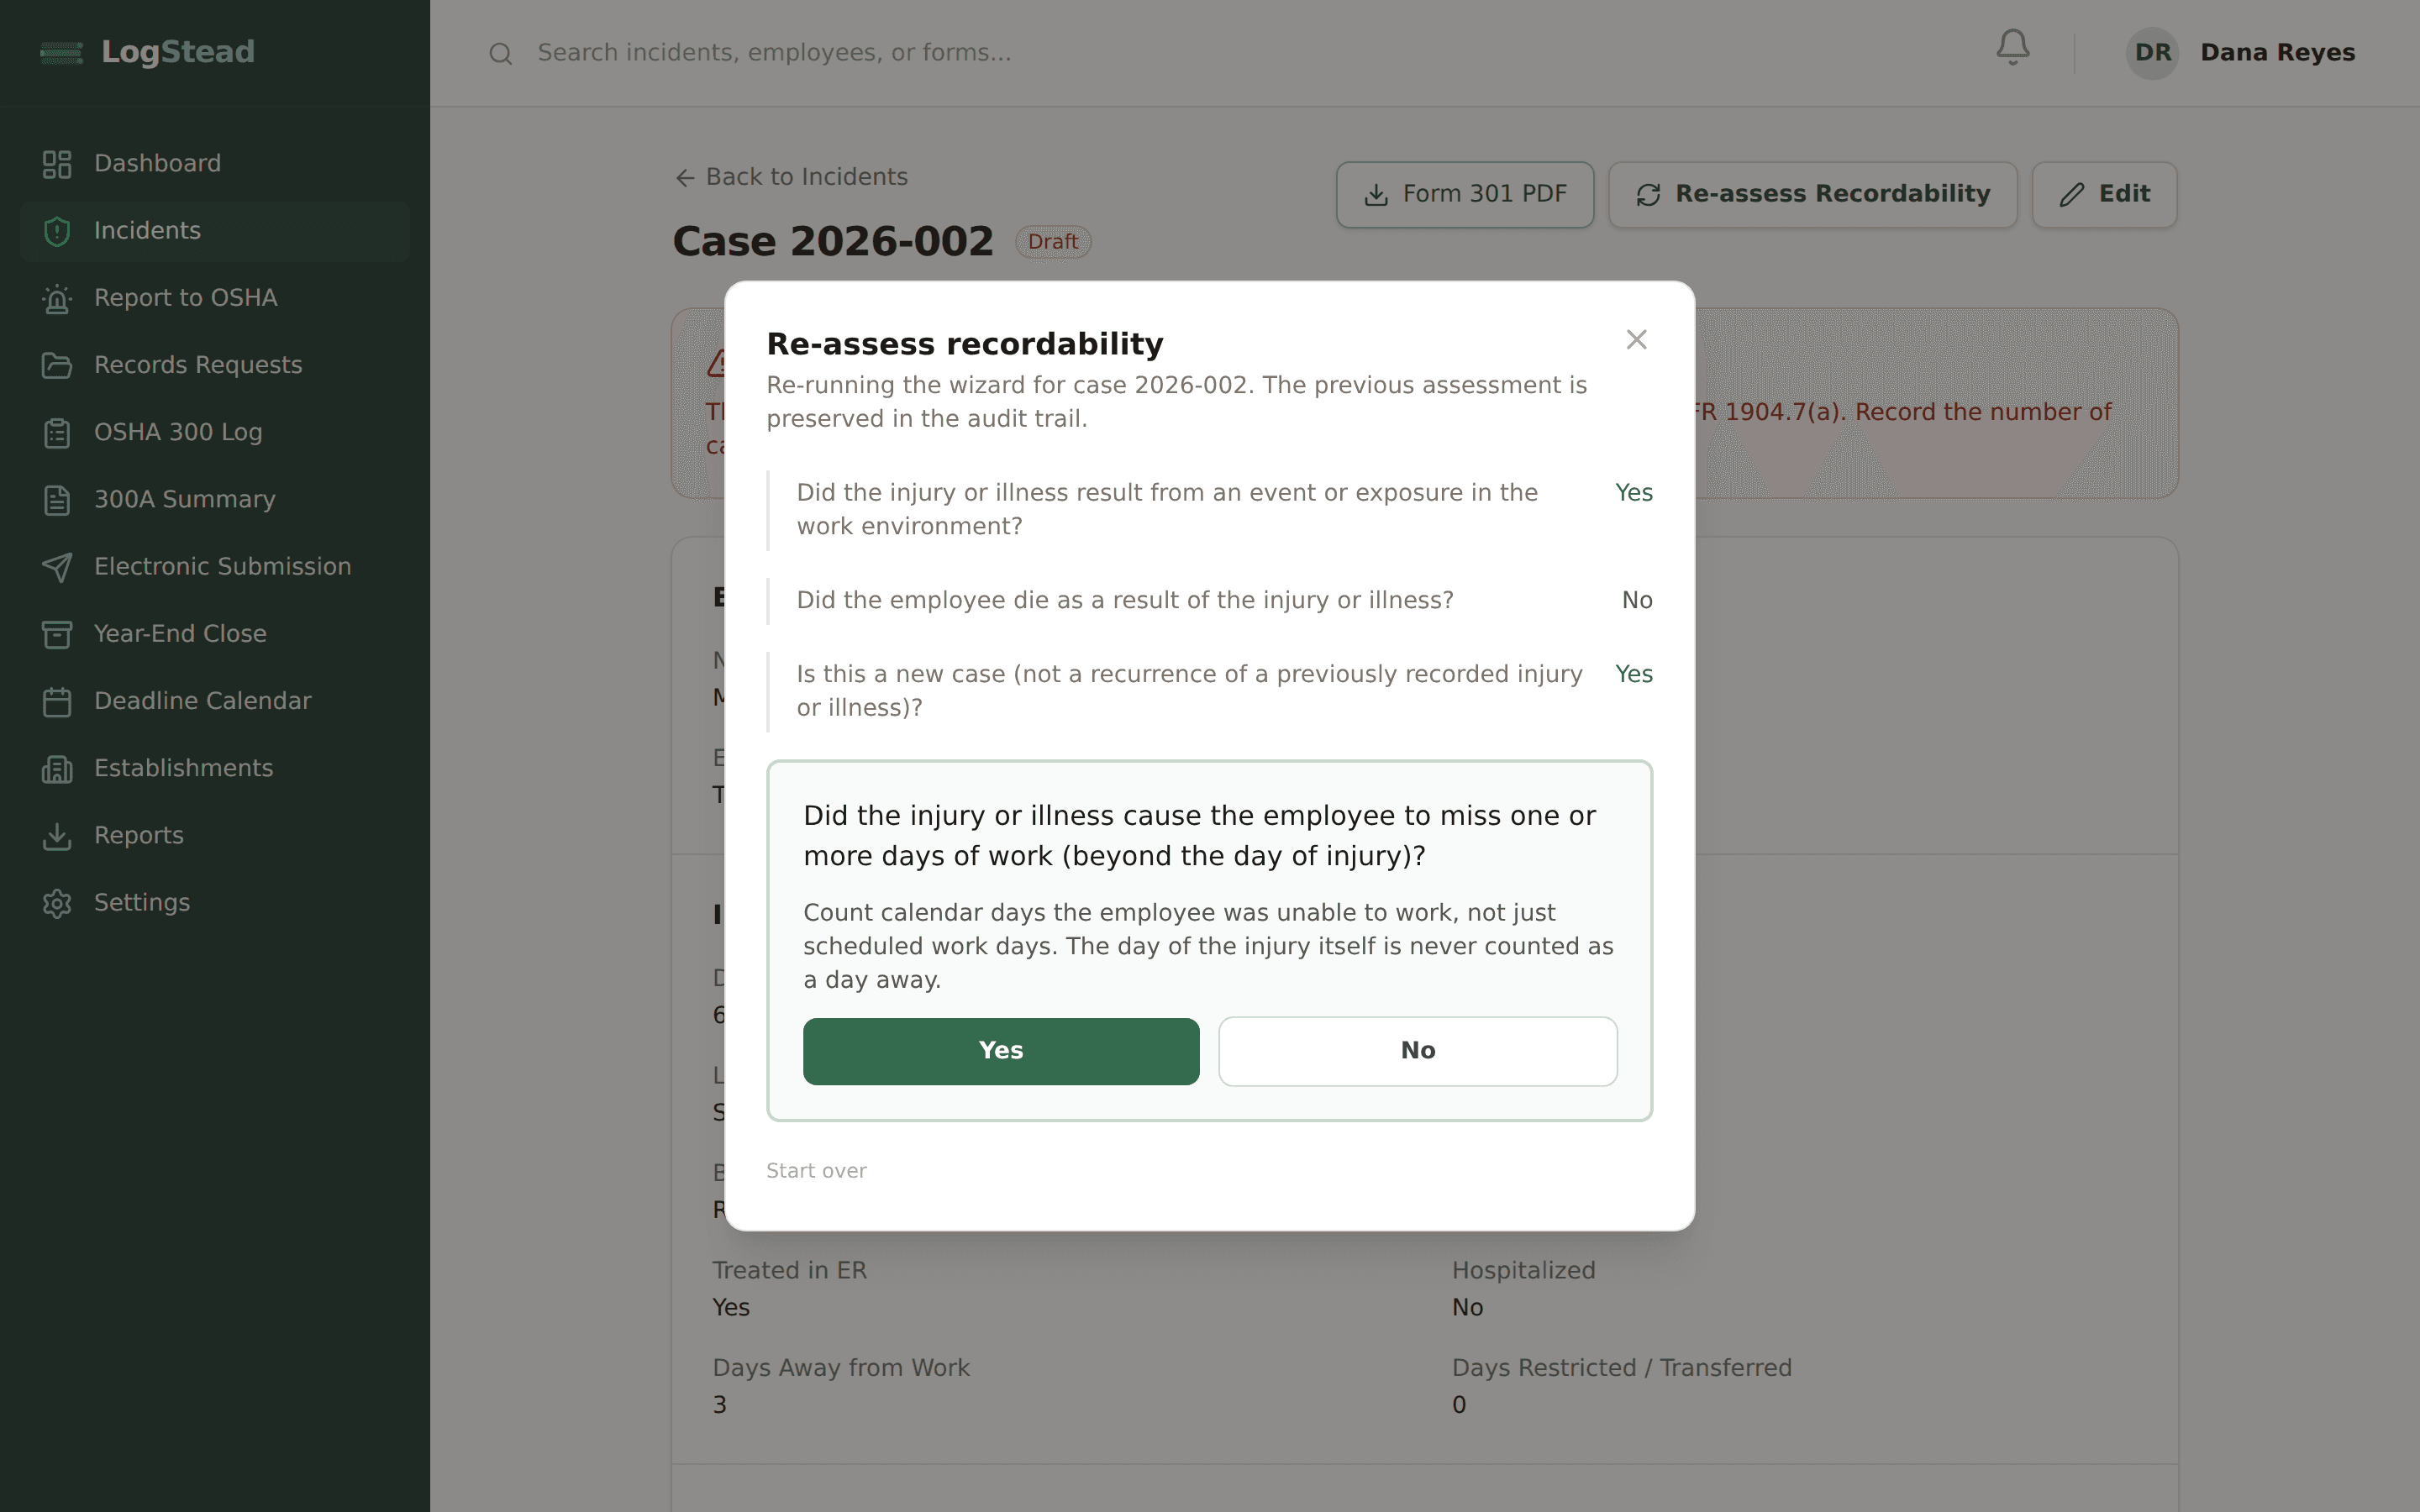The image size is (2420, 1512).
Task: Click the 'Days Away from Work' label
Action: pos(841,1368)
